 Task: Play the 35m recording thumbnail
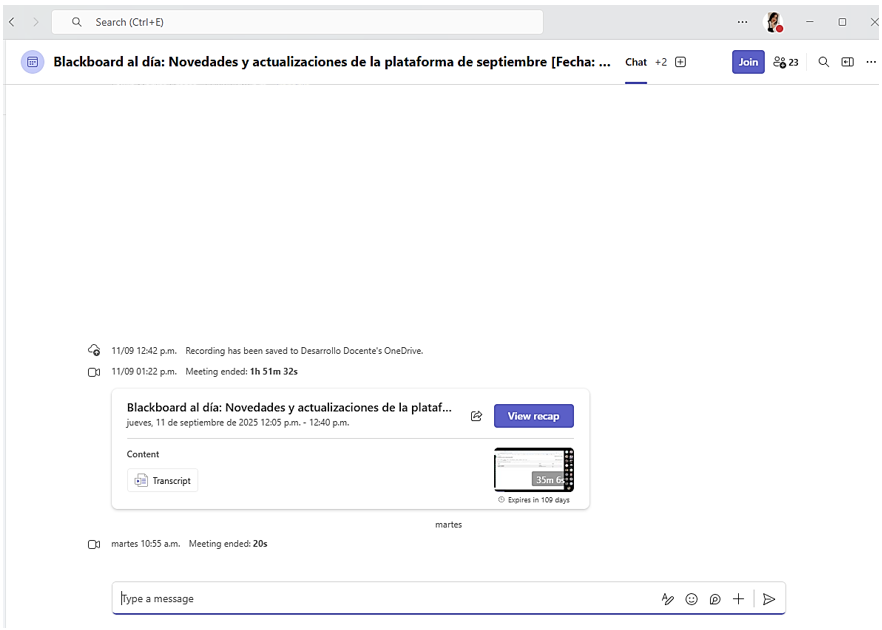(x=533, y=470)
